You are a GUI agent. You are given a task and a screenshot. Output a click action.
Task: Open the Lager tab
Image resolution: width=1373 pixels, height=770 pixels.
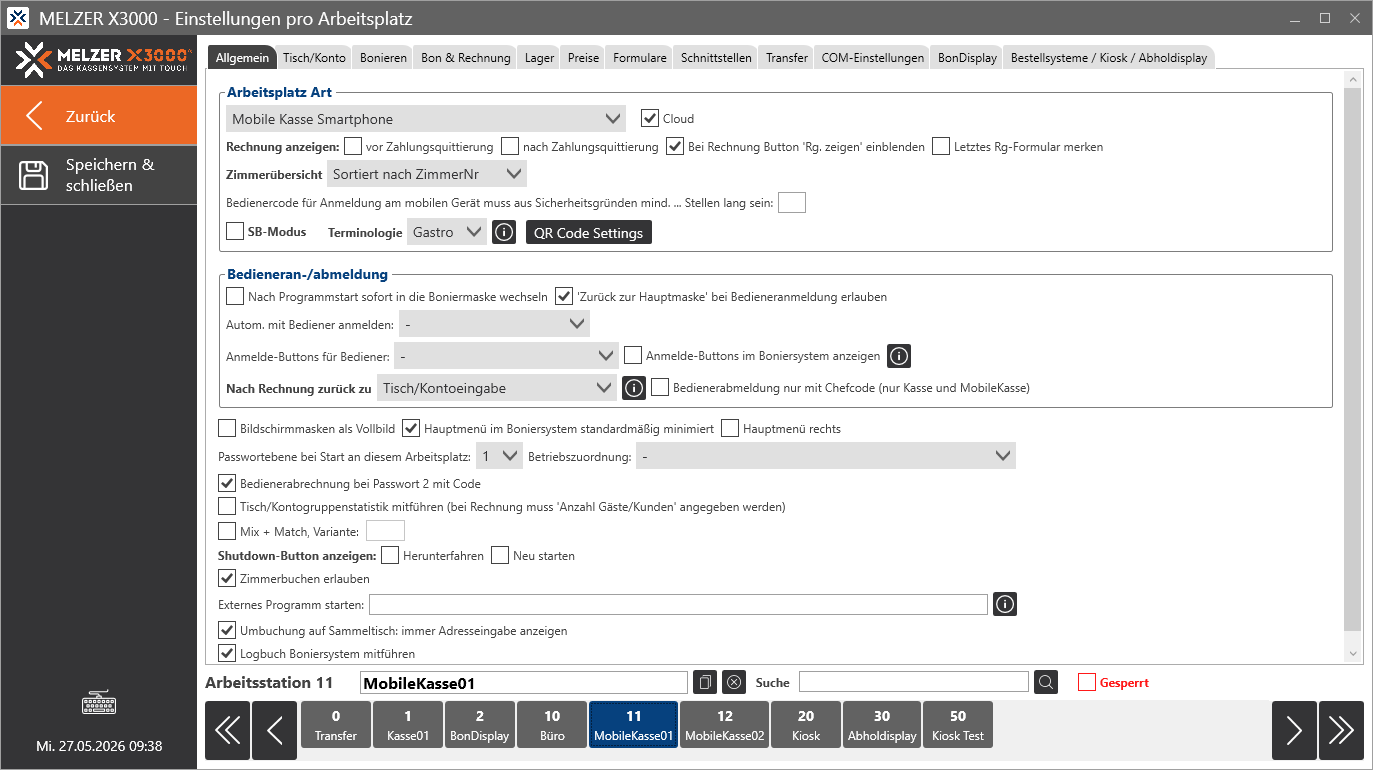540,58
